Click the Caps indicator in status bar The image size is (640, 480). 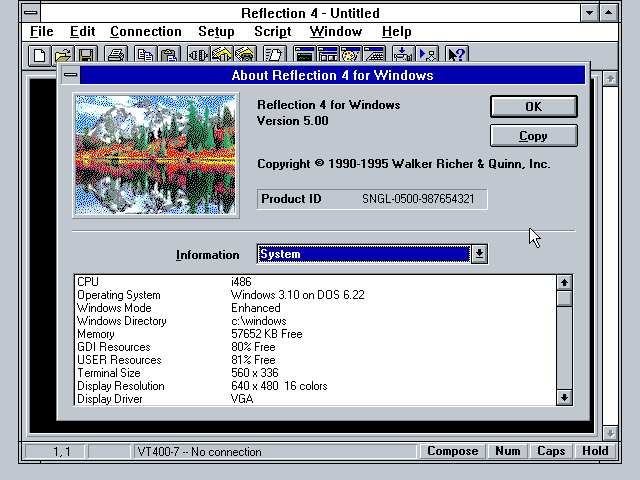click(x=551, y=451)
